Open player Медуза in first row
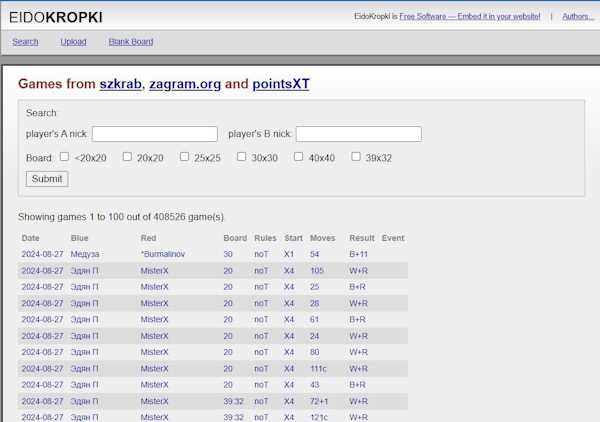The height and width of the screenshot is (422, 600). click(85, 254)
